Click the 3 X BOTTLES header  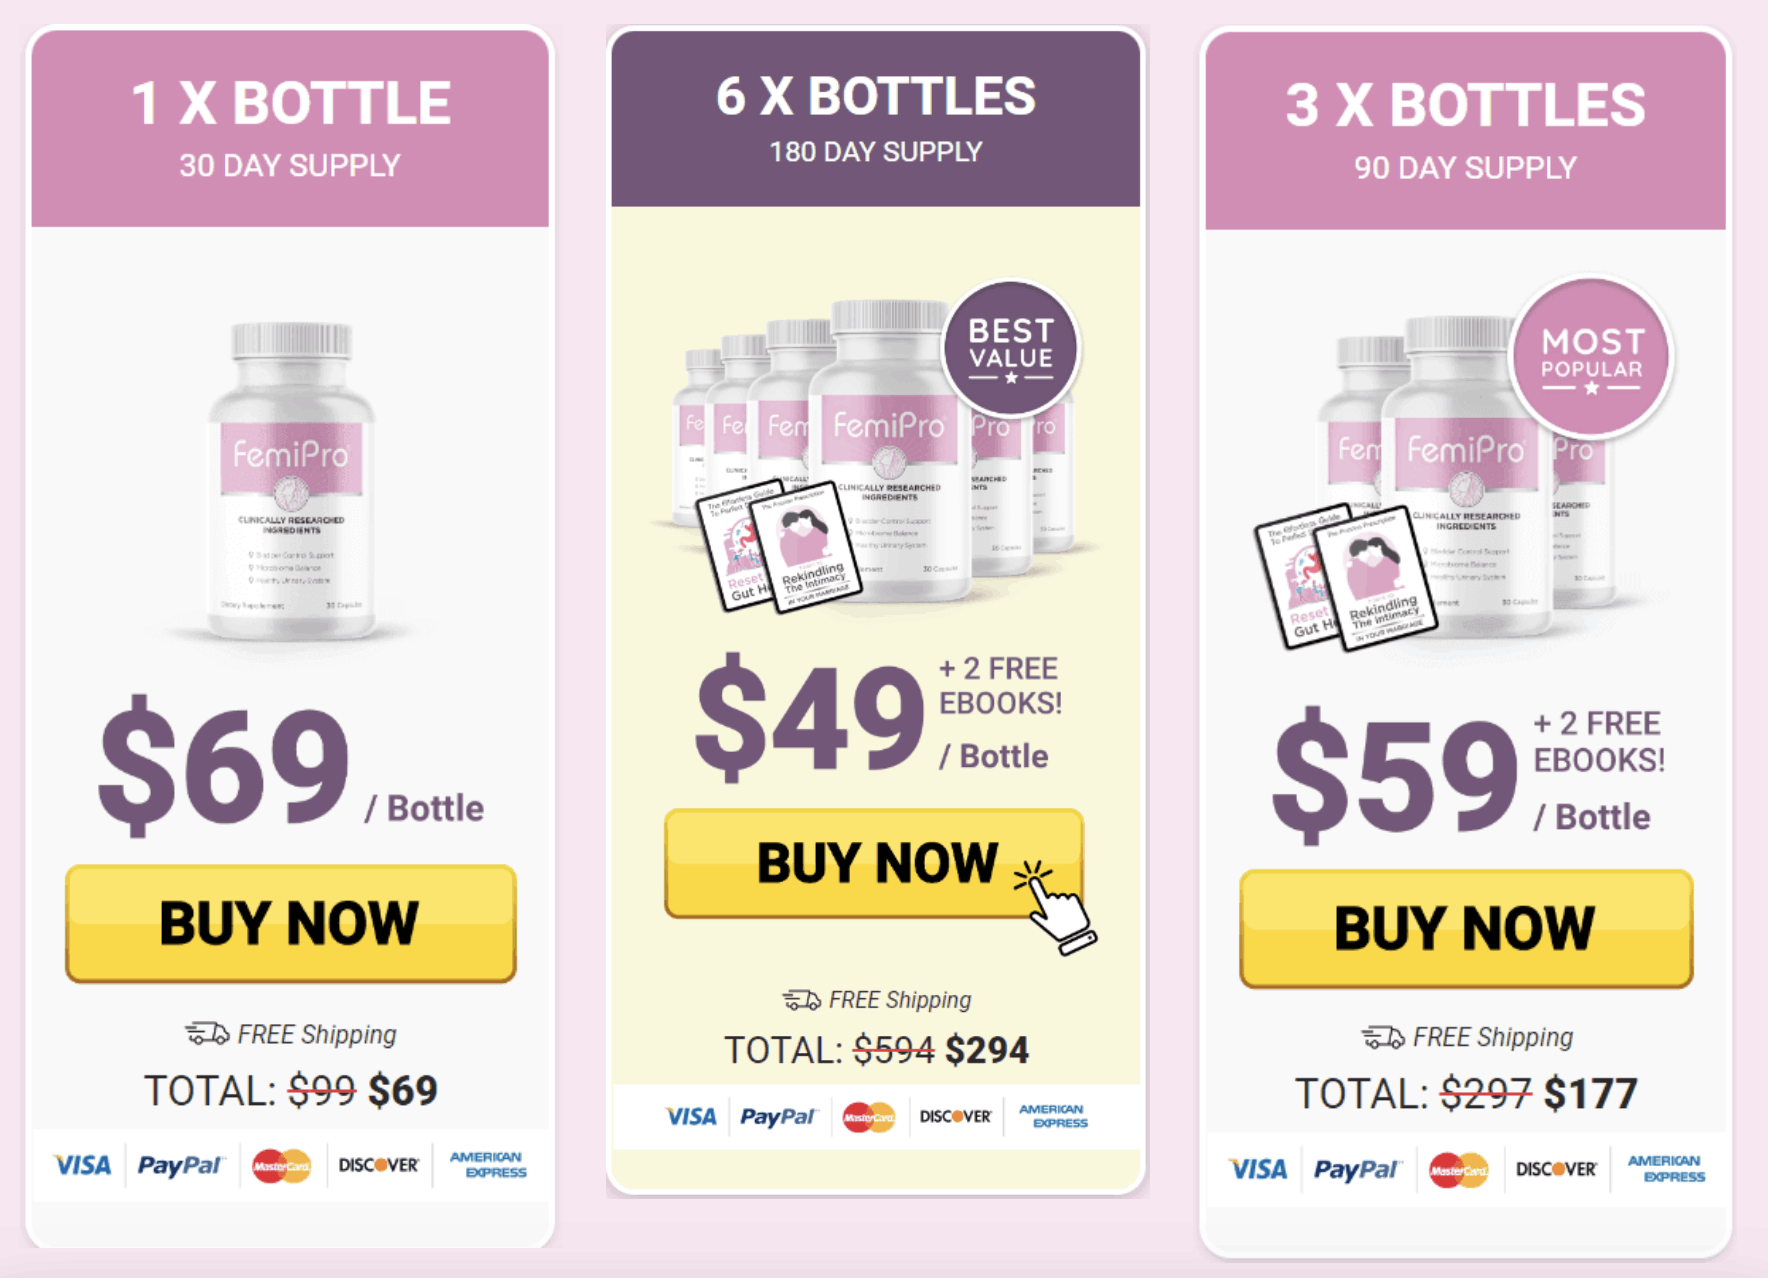[x=1466, y=130]
